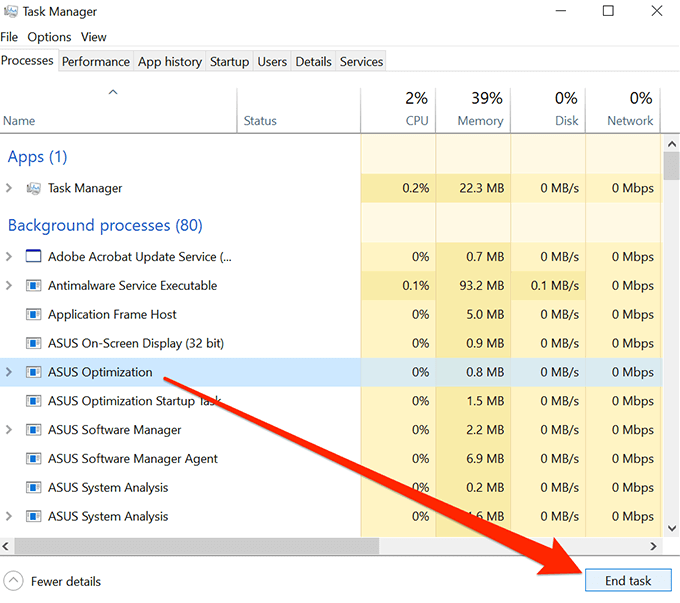Click the ASUS Optimization Startup Task icon
This screenshot has height=603, width=680.
click(33, 401)
